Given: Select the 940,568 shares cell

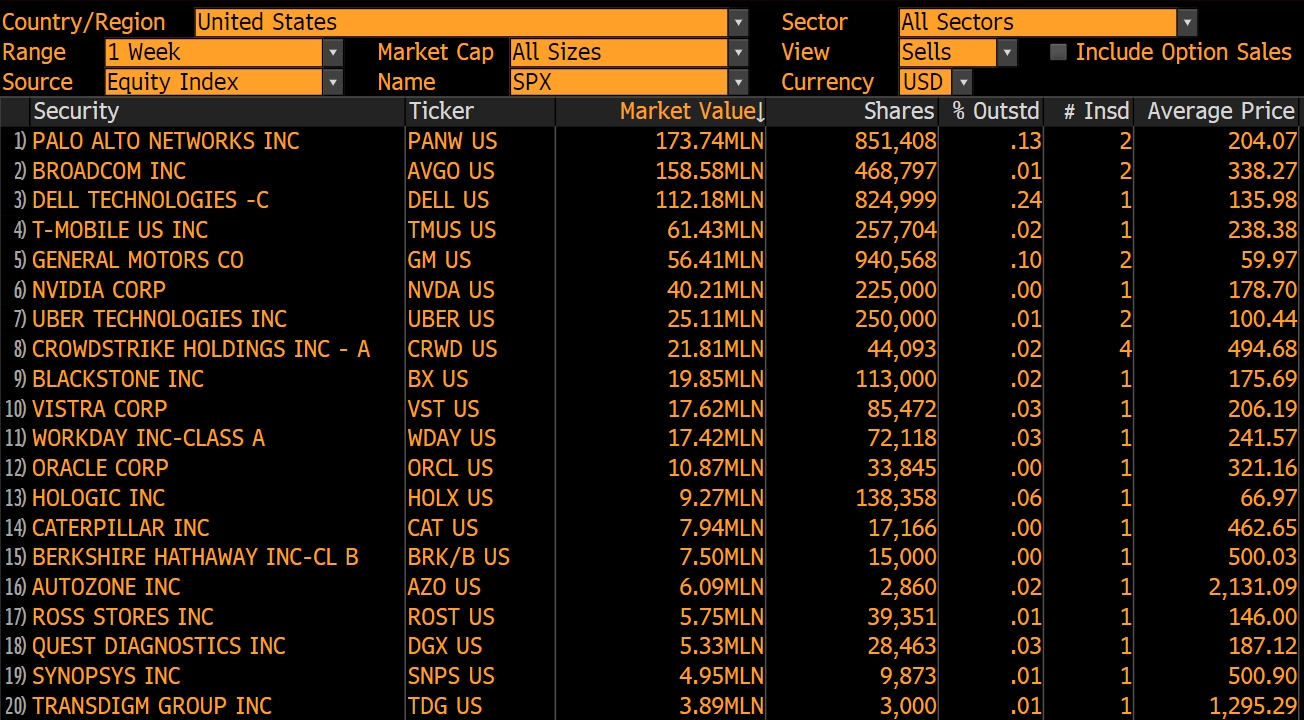Looking at the screenshot, I should (x=895, y=260).
